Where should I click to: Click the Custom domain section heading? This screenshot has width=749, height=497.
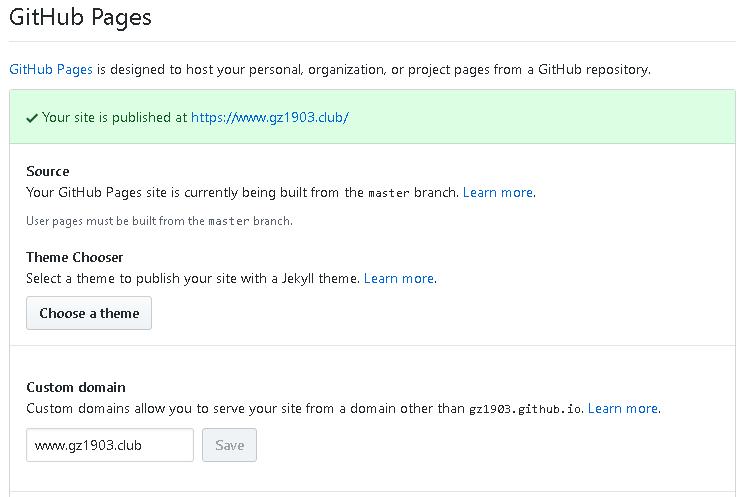76,387
